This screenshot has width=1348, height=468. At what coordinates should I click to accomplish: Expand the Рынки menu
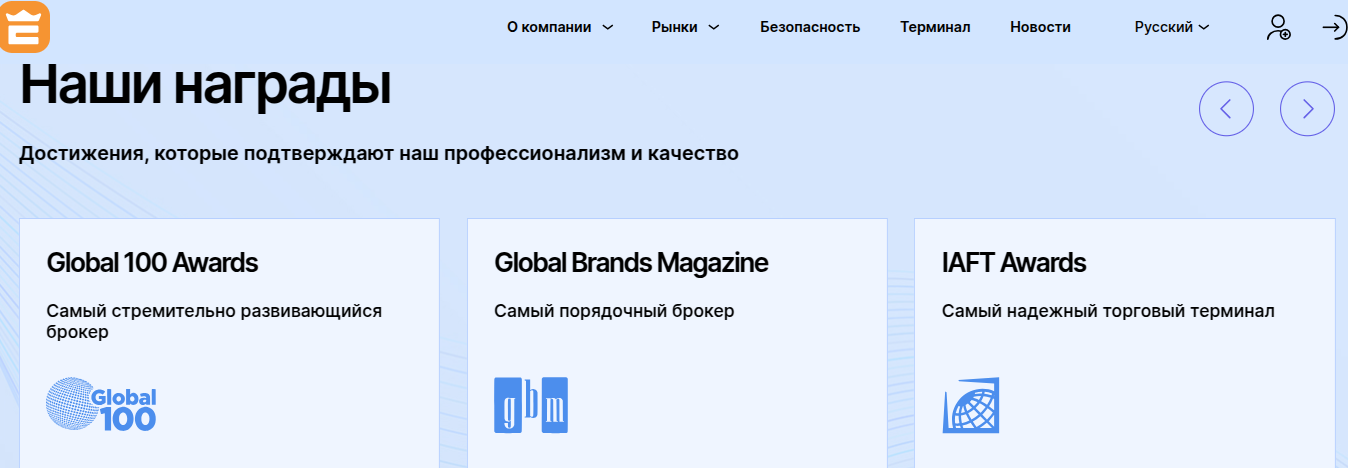click(685, 27)
